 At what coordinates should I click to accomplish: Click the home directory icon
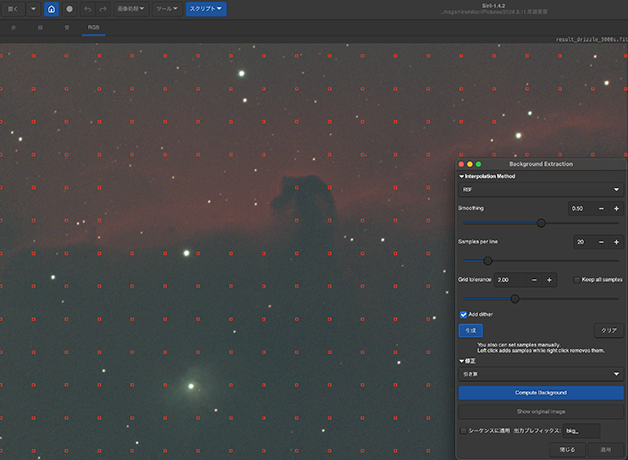51,9
